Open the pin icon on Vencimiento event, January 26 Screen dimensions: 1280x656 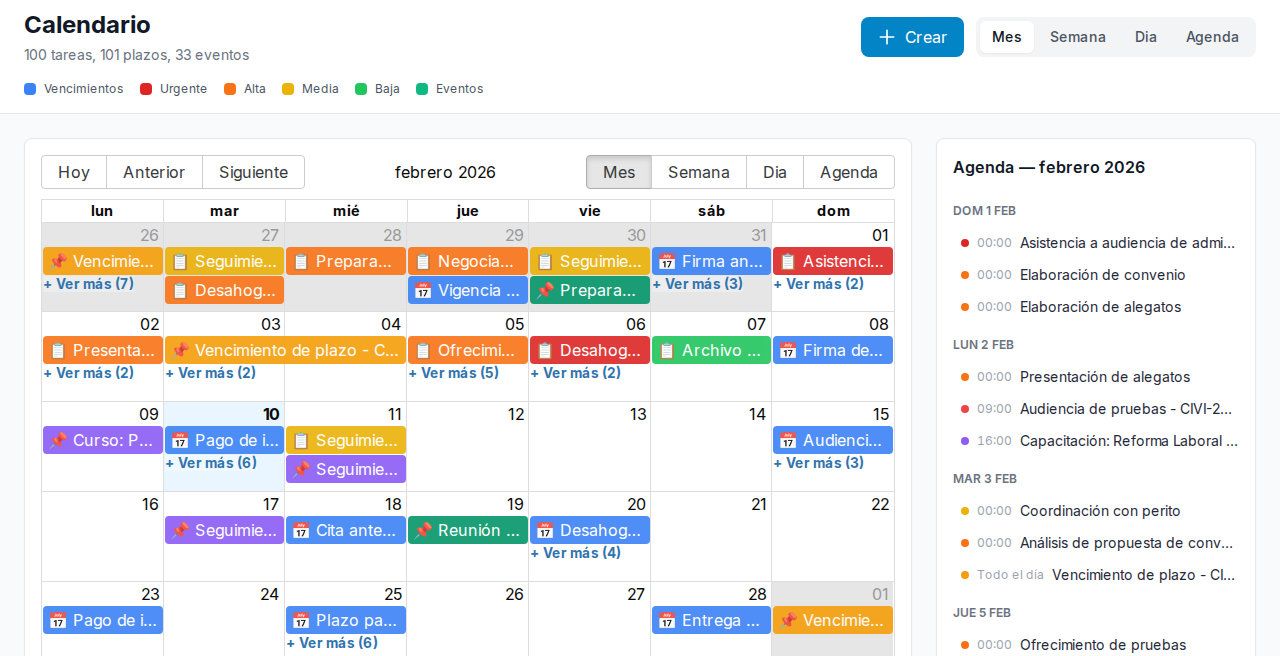(58, 262)
